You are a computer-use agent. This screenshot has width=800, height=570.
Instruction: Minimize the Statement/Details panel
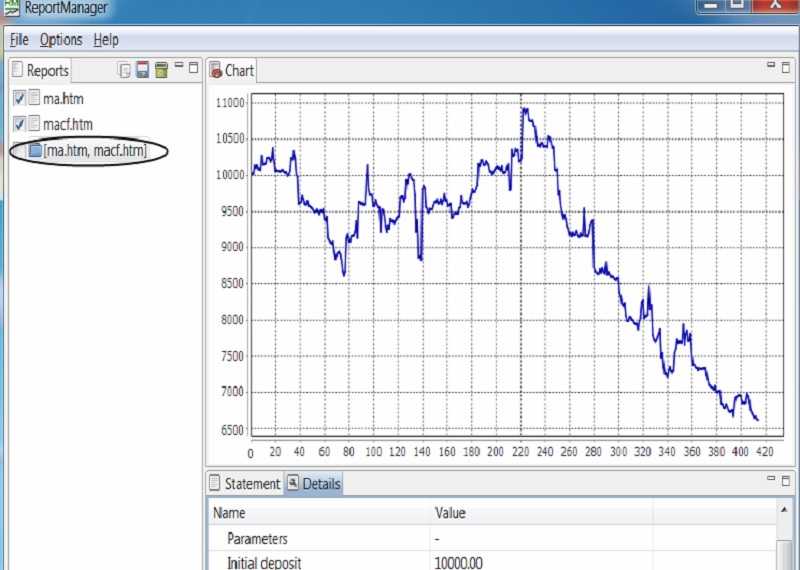click(x=771, y=478)
